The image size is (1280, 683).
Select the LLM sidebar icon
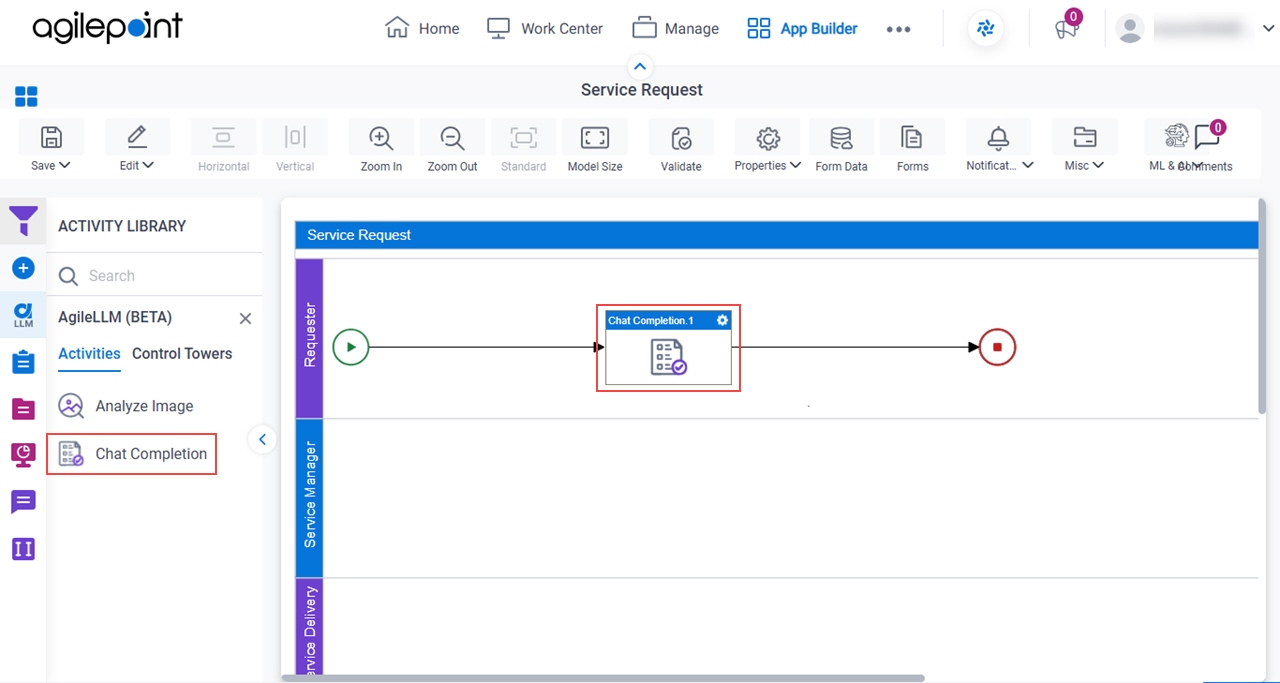[x=23, y=315]
